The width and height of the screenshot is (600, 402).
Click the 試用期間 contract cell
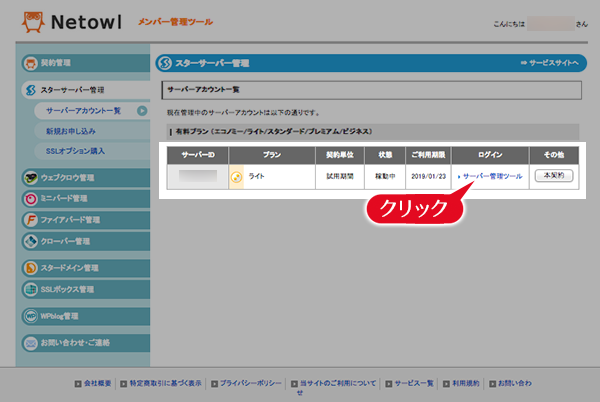tap(340, 176)
